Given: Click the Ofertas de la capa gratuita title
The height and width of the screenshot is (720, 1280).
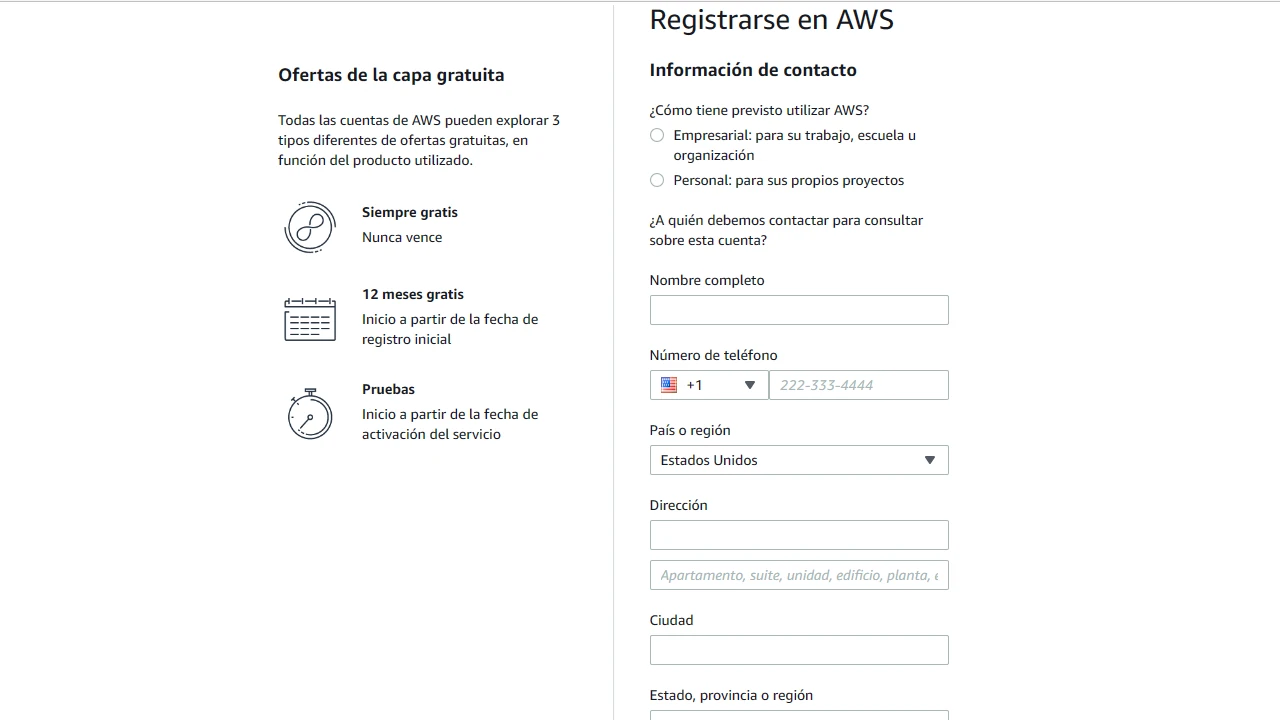Looking at the screenshot, I should 391,75.
